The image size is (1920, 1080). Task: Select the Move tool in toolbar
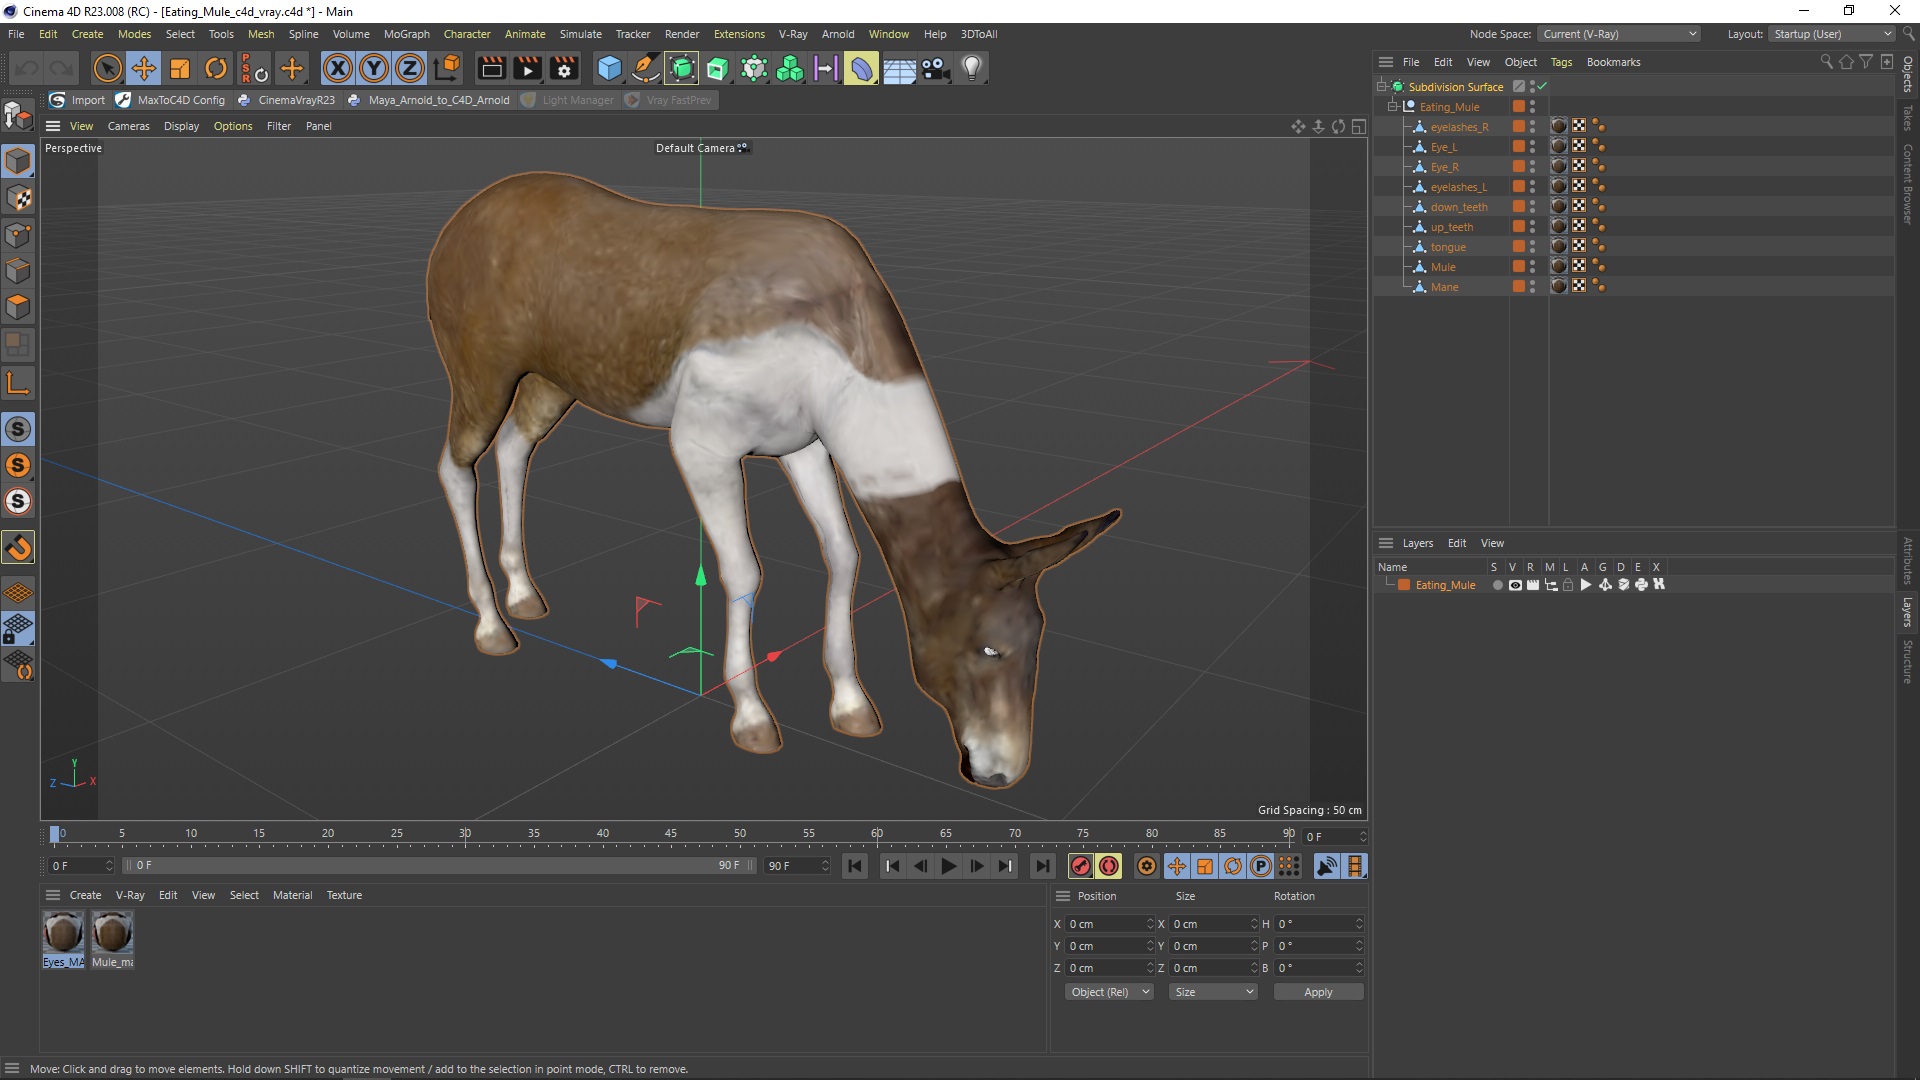tap(144, 68)
